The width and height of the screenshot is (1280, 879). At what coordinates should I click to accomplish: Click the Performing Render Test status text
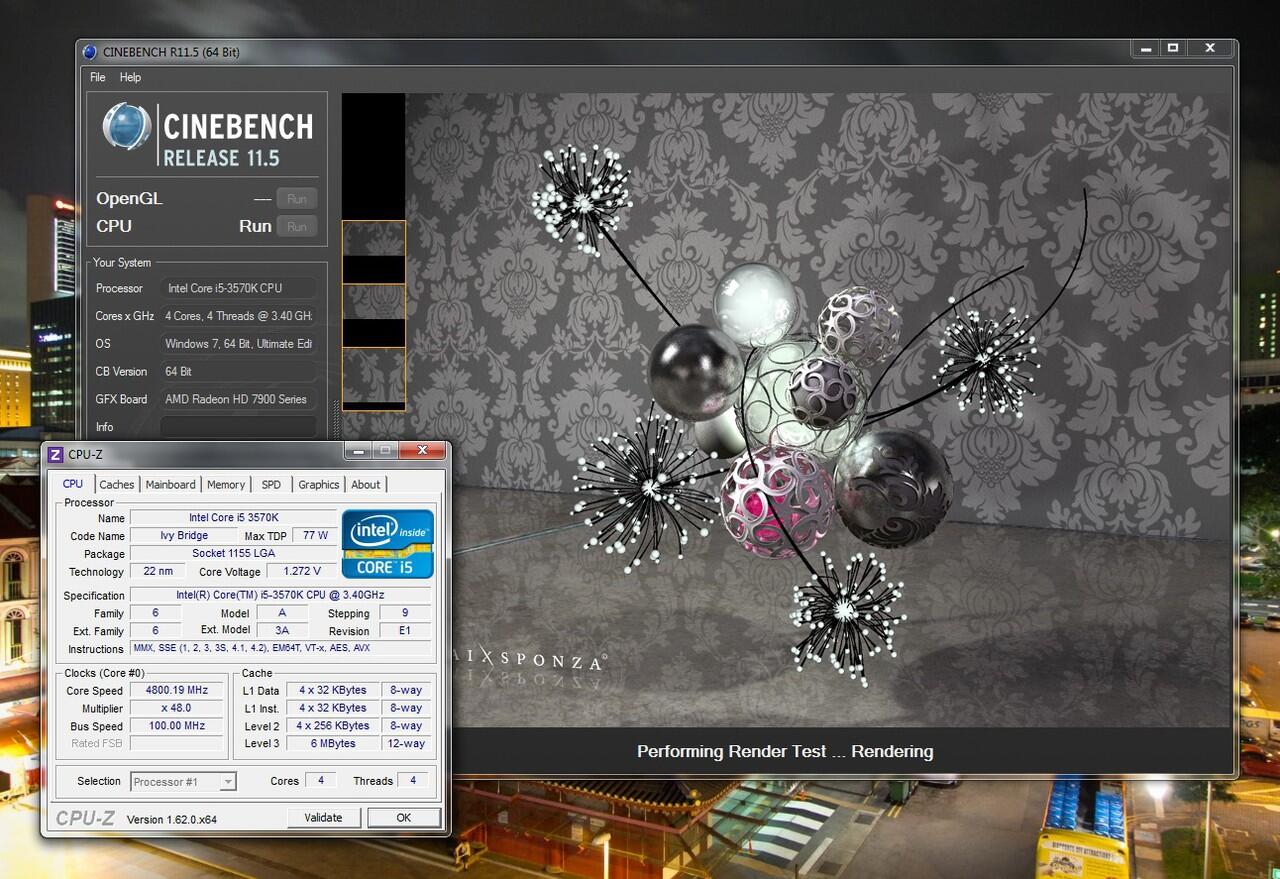[785, 752]
